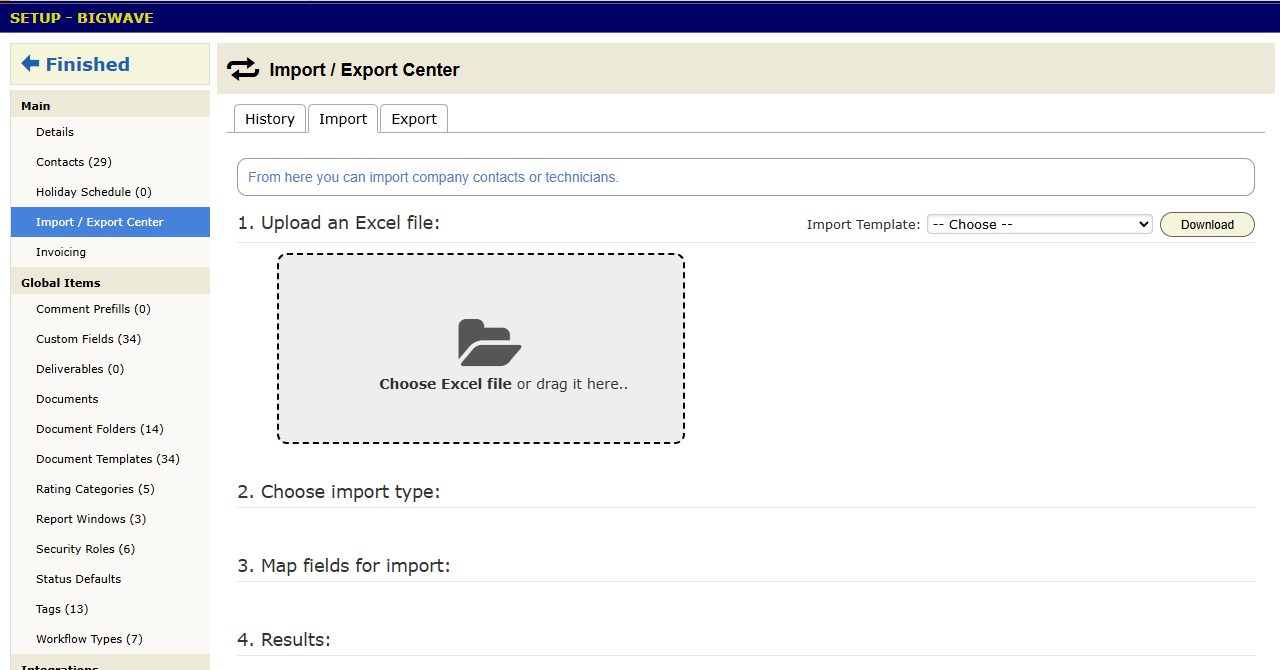
Task: Click the Import / Export Center page title
Action: pos(364,70)
